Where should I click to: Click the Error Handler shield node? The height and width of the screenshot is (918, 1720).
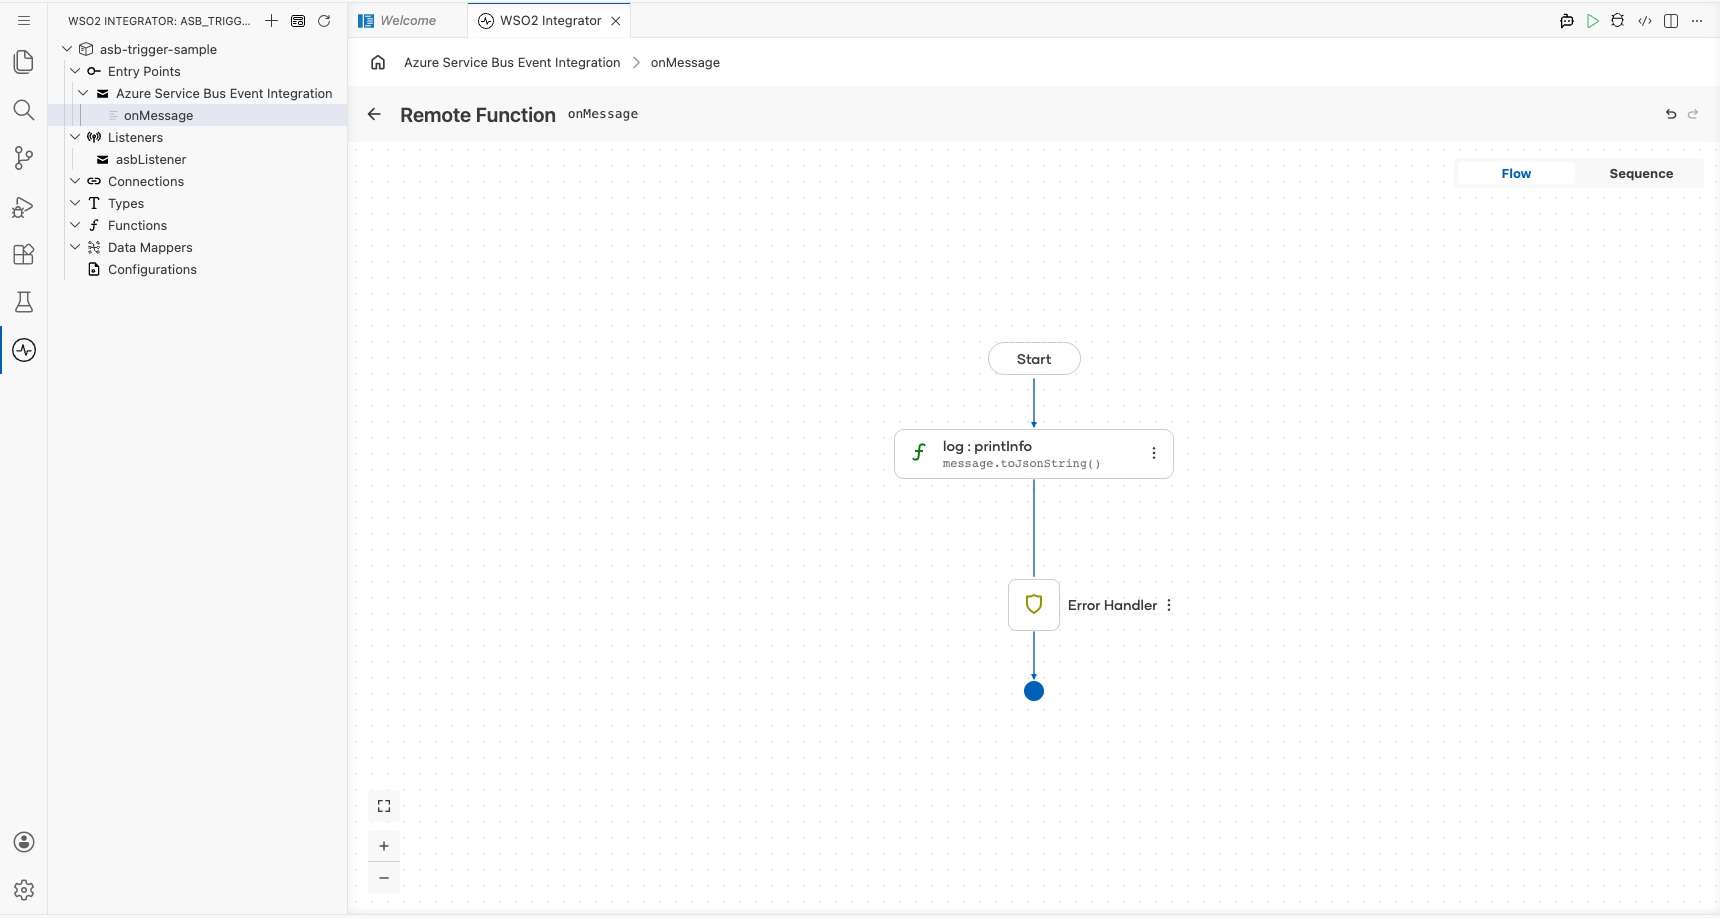1034,604
